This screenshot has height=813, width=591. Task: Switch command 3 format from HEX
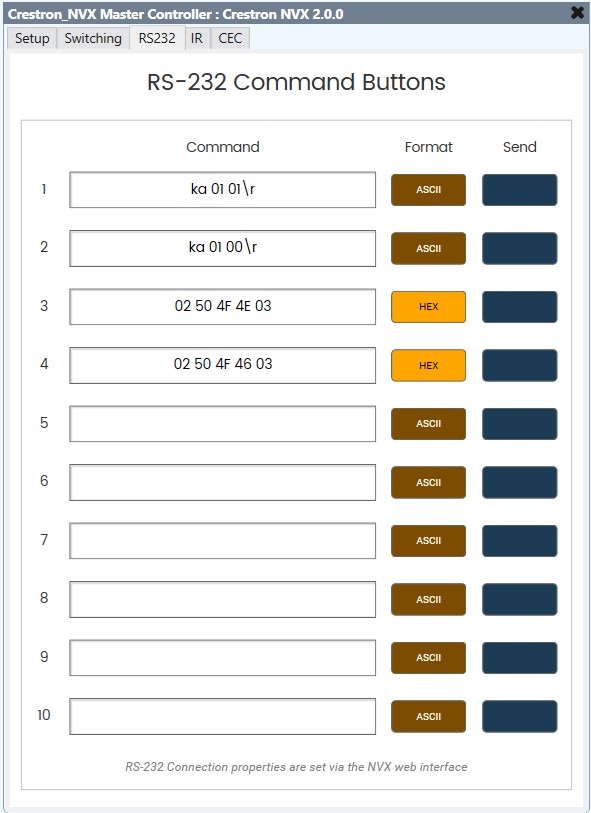(428, 307)
